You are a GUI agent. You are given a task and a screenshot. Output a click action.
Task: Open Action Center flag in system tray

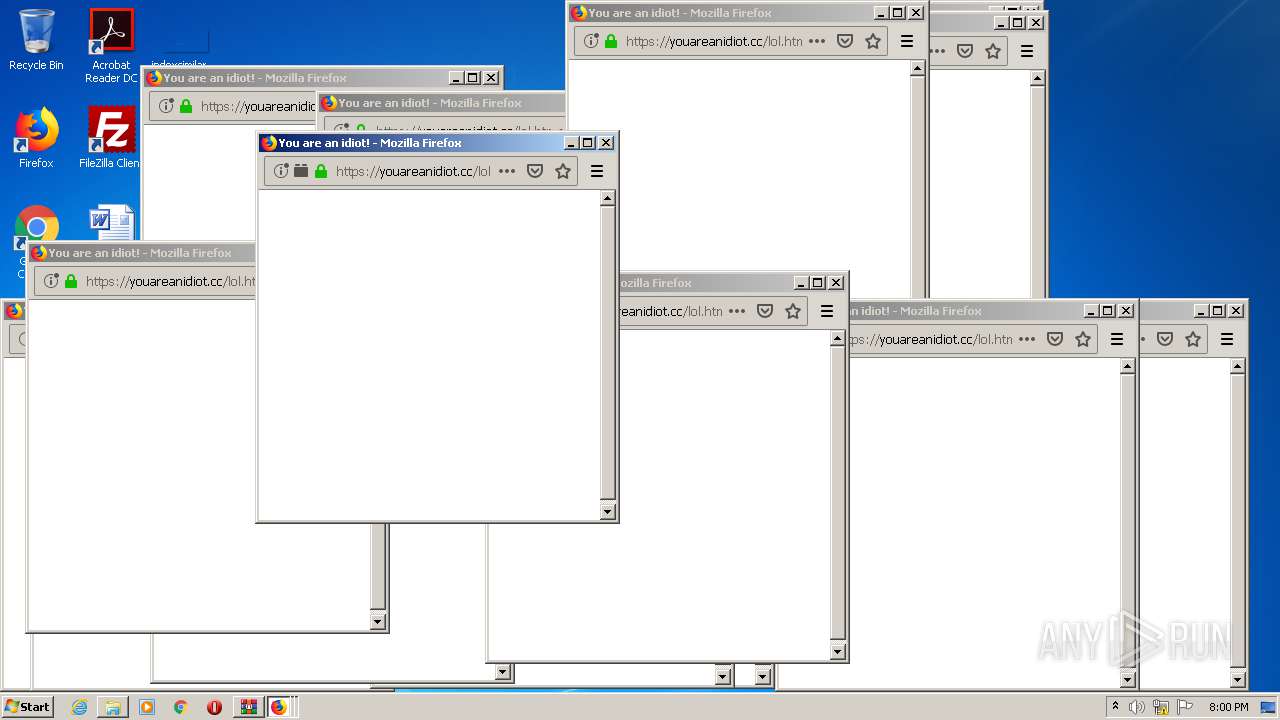tap(1186, 707)
